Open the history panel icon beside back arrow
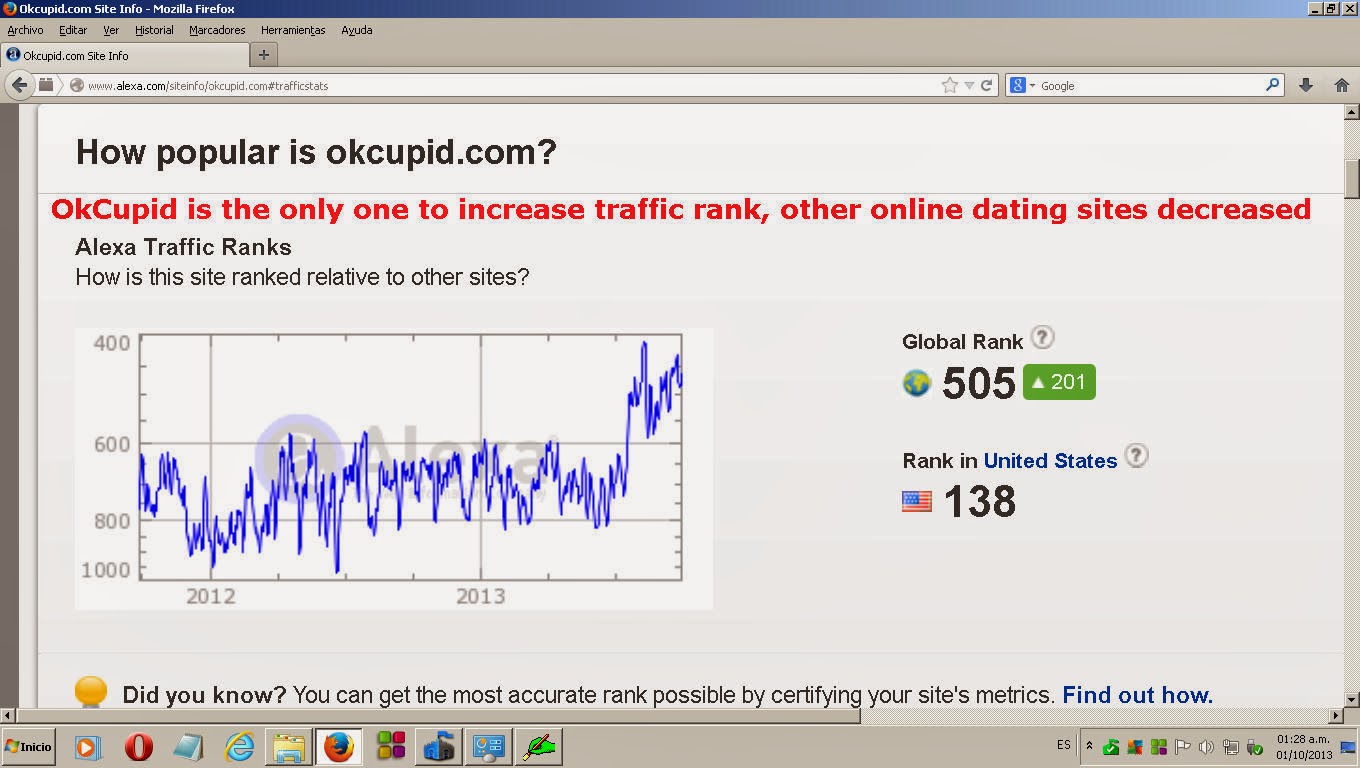Screen dimensions: 1360x768 (46, 85)
